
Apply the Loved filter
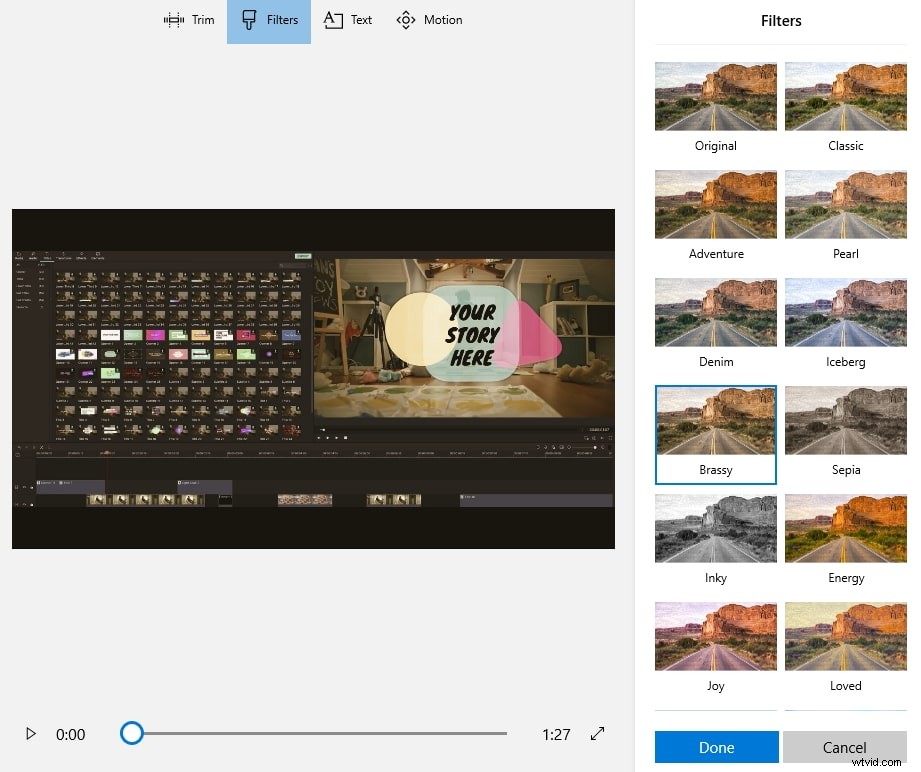[x=845, y=636]
